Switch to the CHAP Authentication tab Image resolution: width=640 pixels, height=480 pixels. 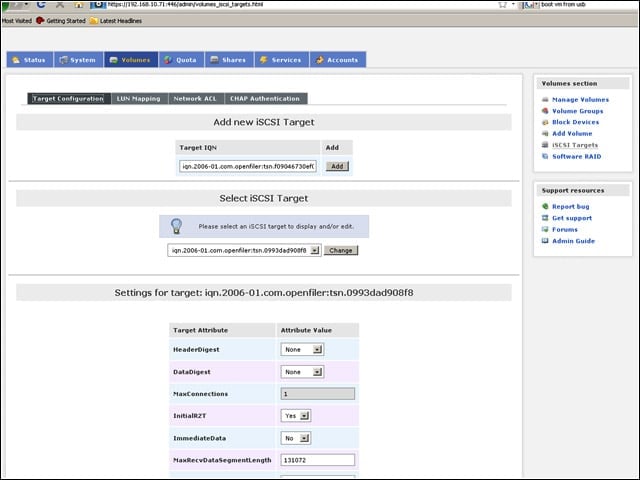coord(265,99)
